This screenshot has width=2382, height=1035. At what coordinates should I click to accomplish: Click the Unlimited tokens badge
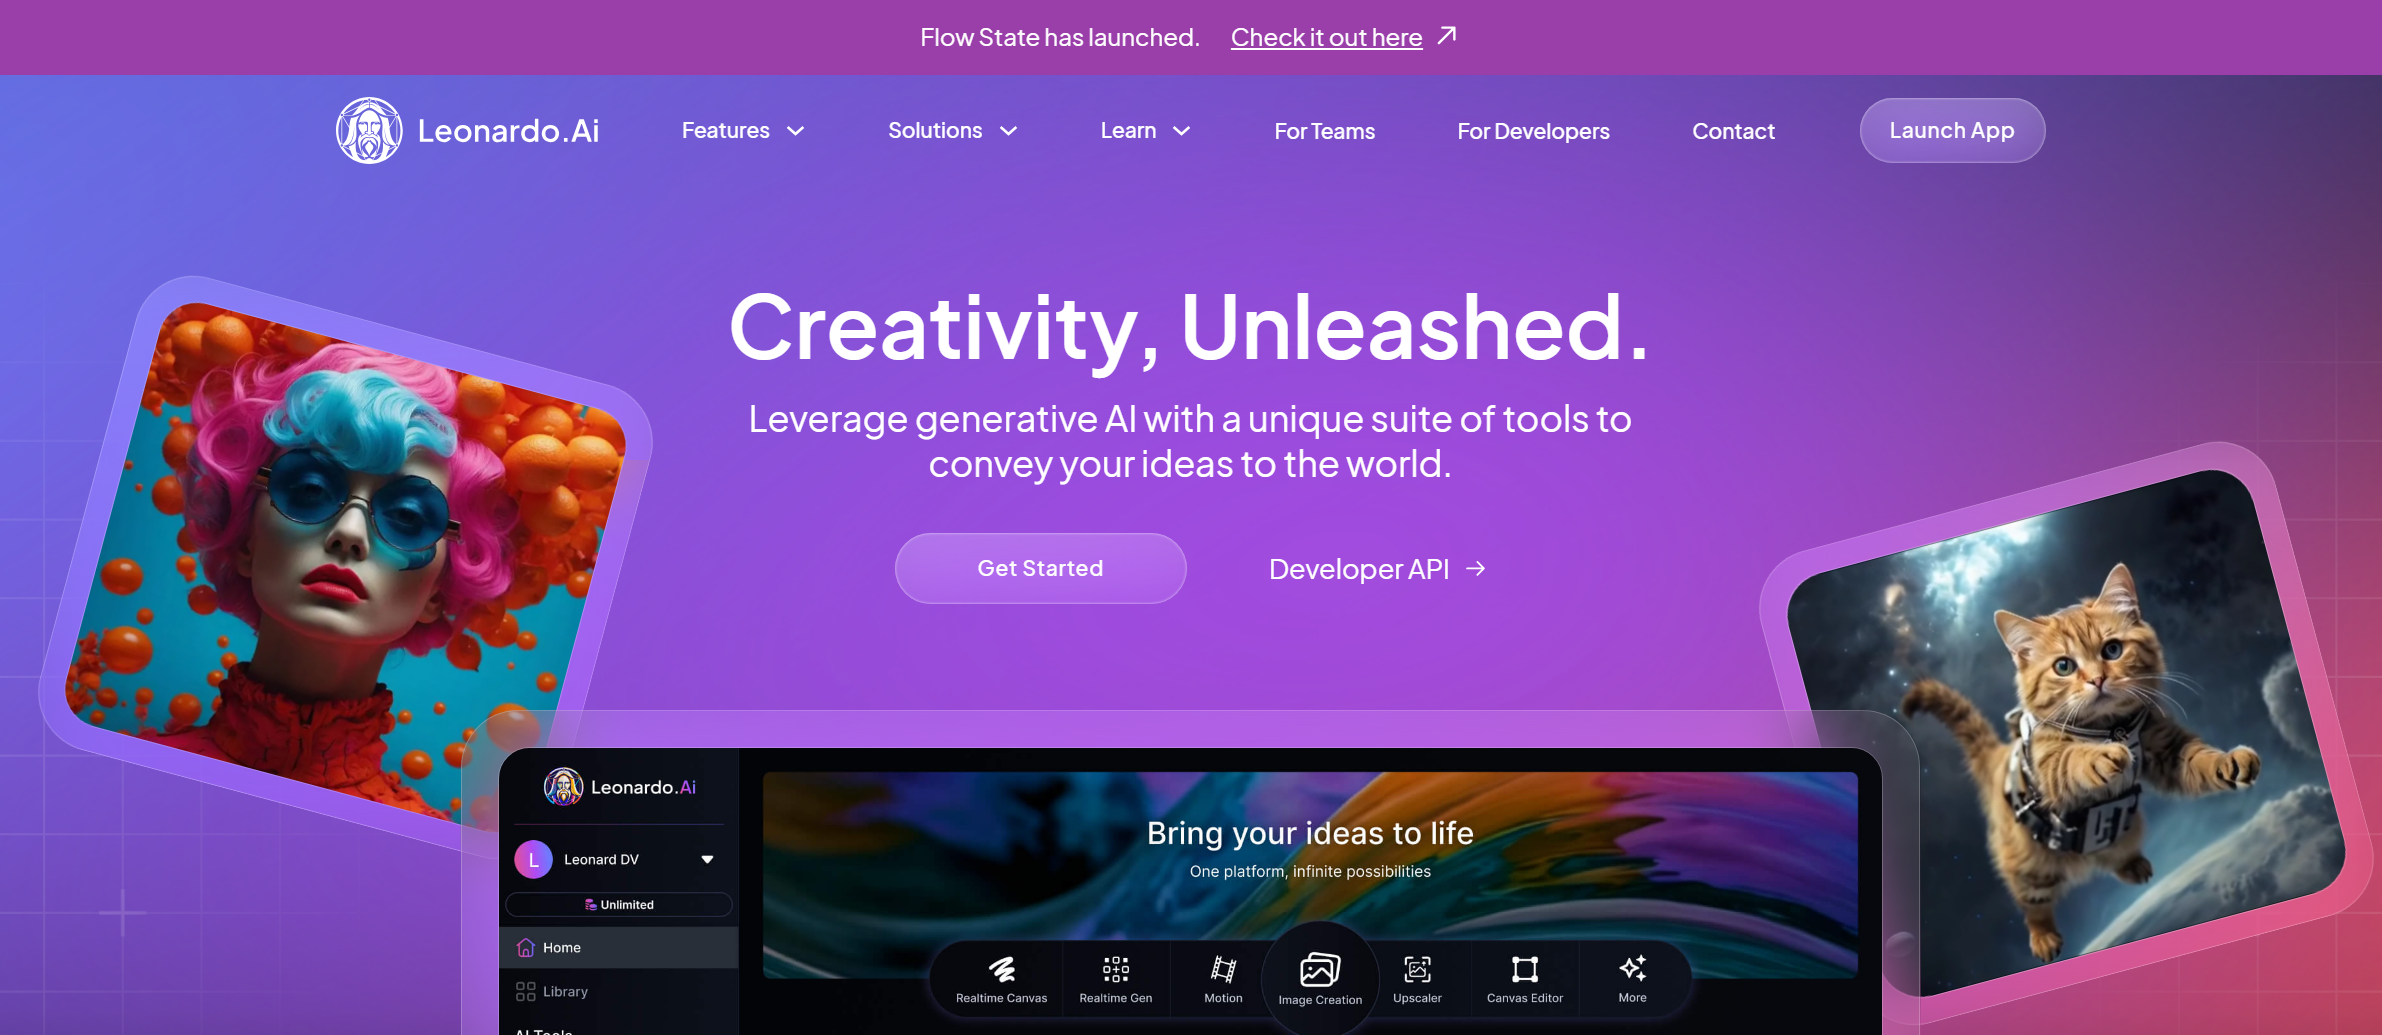pyautogui.click(x=619, y=904)
